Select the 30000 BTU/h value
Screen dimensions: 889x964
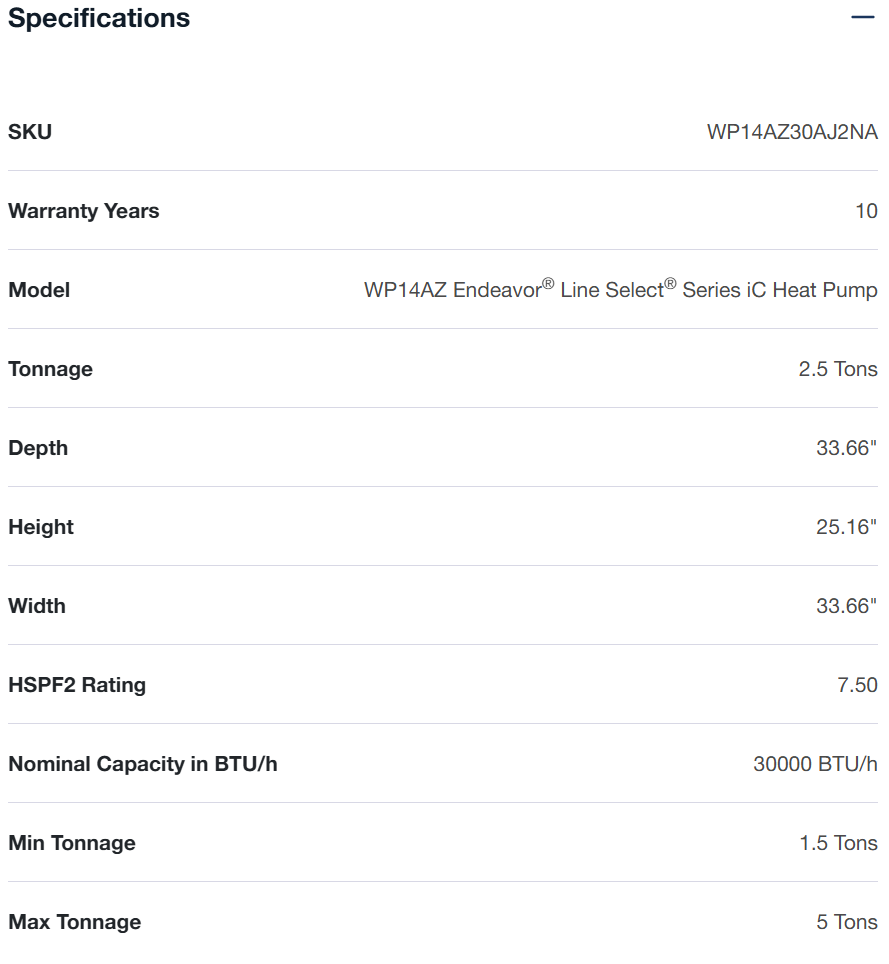click(815, 764)
